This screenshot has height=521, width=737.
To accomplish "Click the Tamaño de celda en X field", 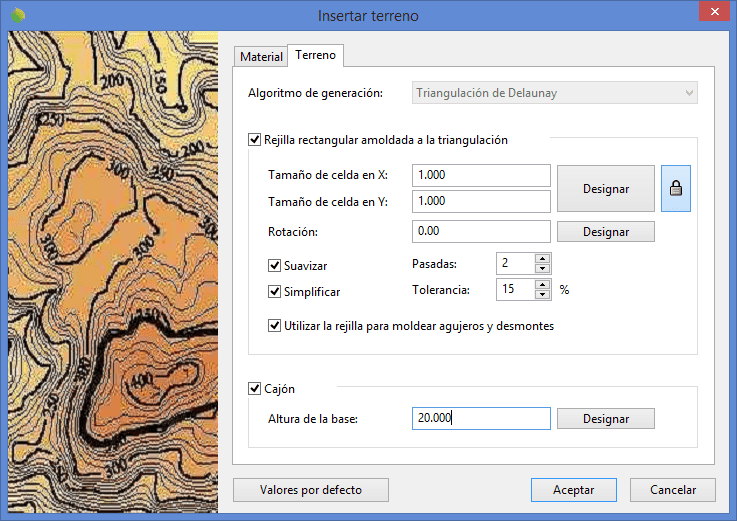I will point(481,175).
